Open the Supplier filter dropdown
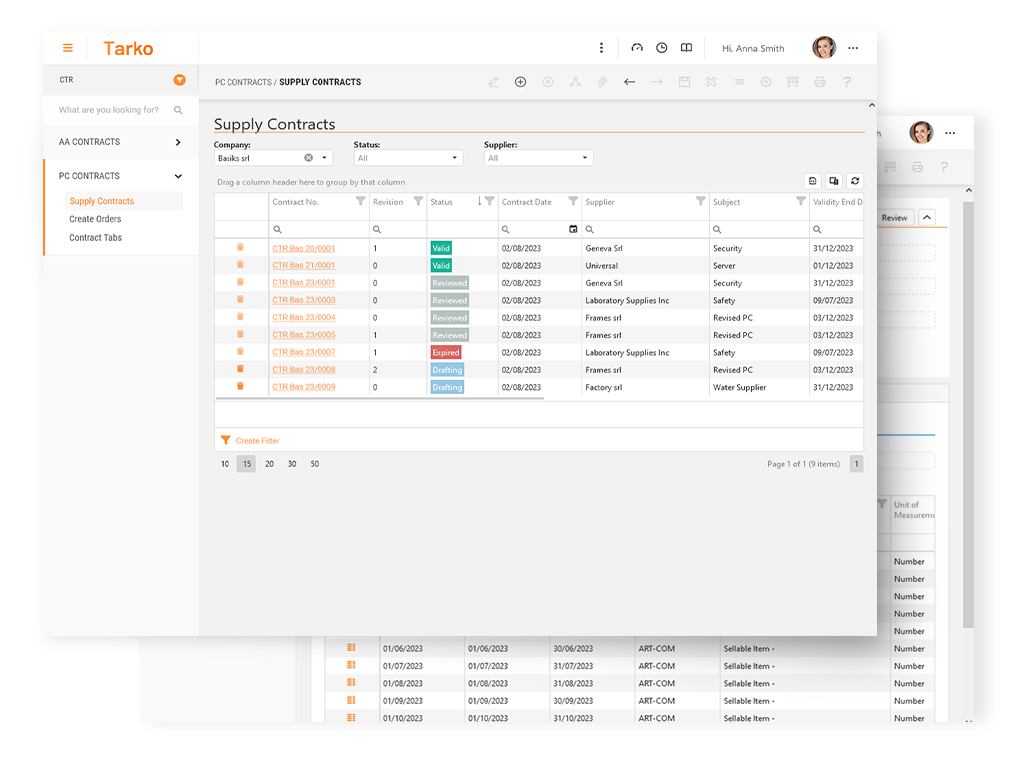The image size is (1024, 780). [585, 158]
